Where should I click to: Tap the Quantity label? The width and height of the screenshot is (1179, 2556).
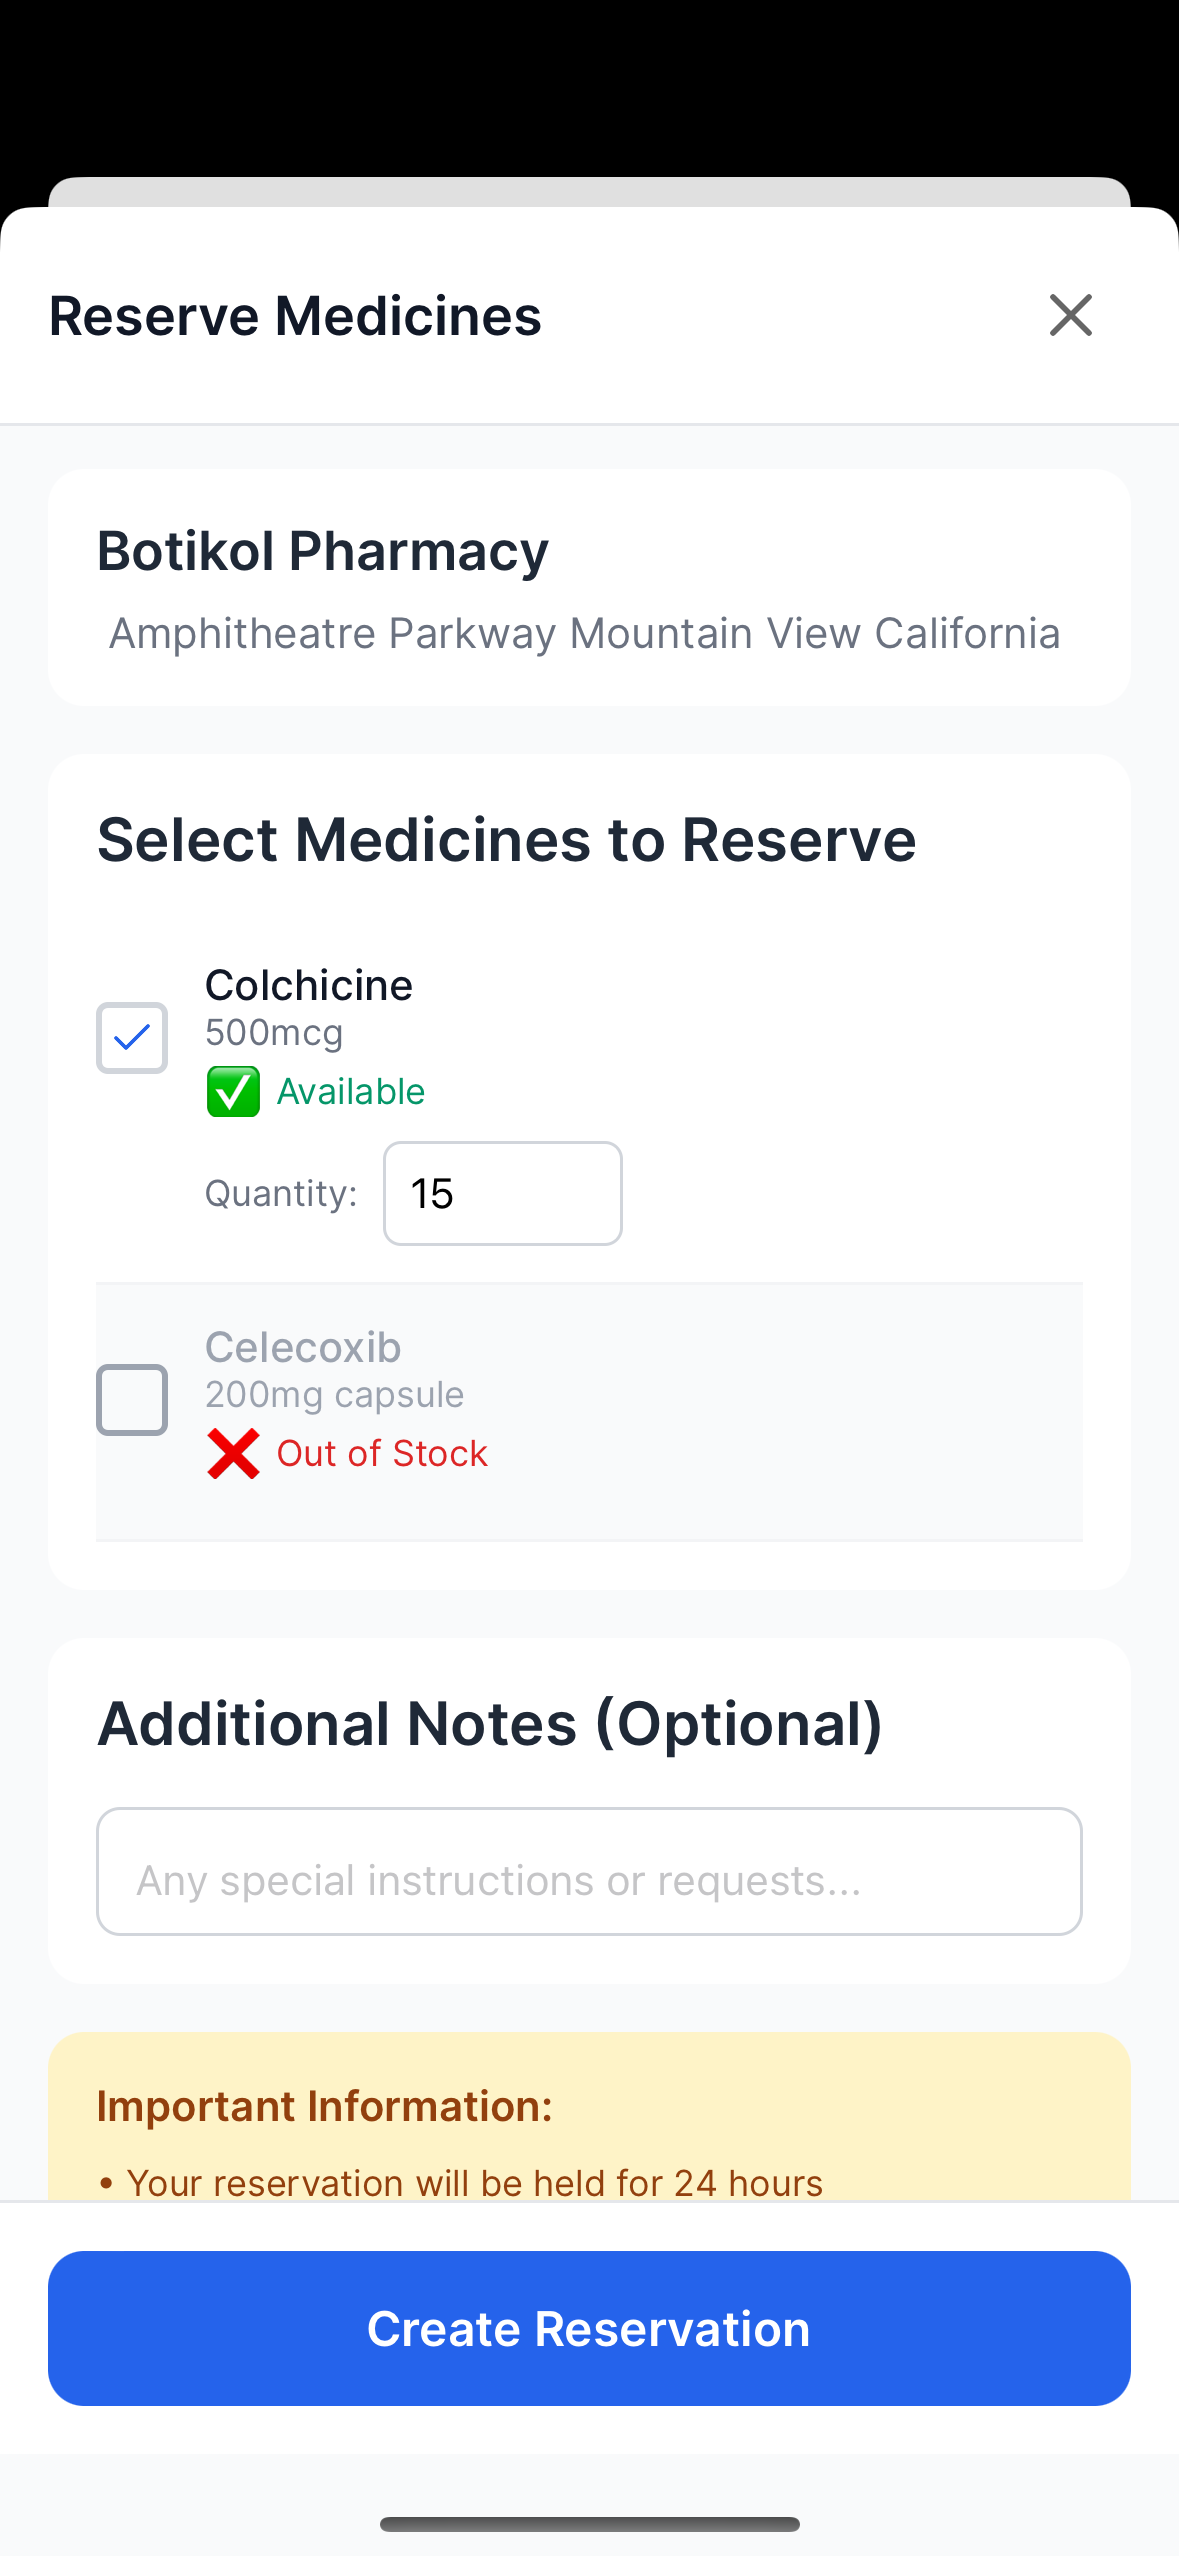pos(281,1193)
